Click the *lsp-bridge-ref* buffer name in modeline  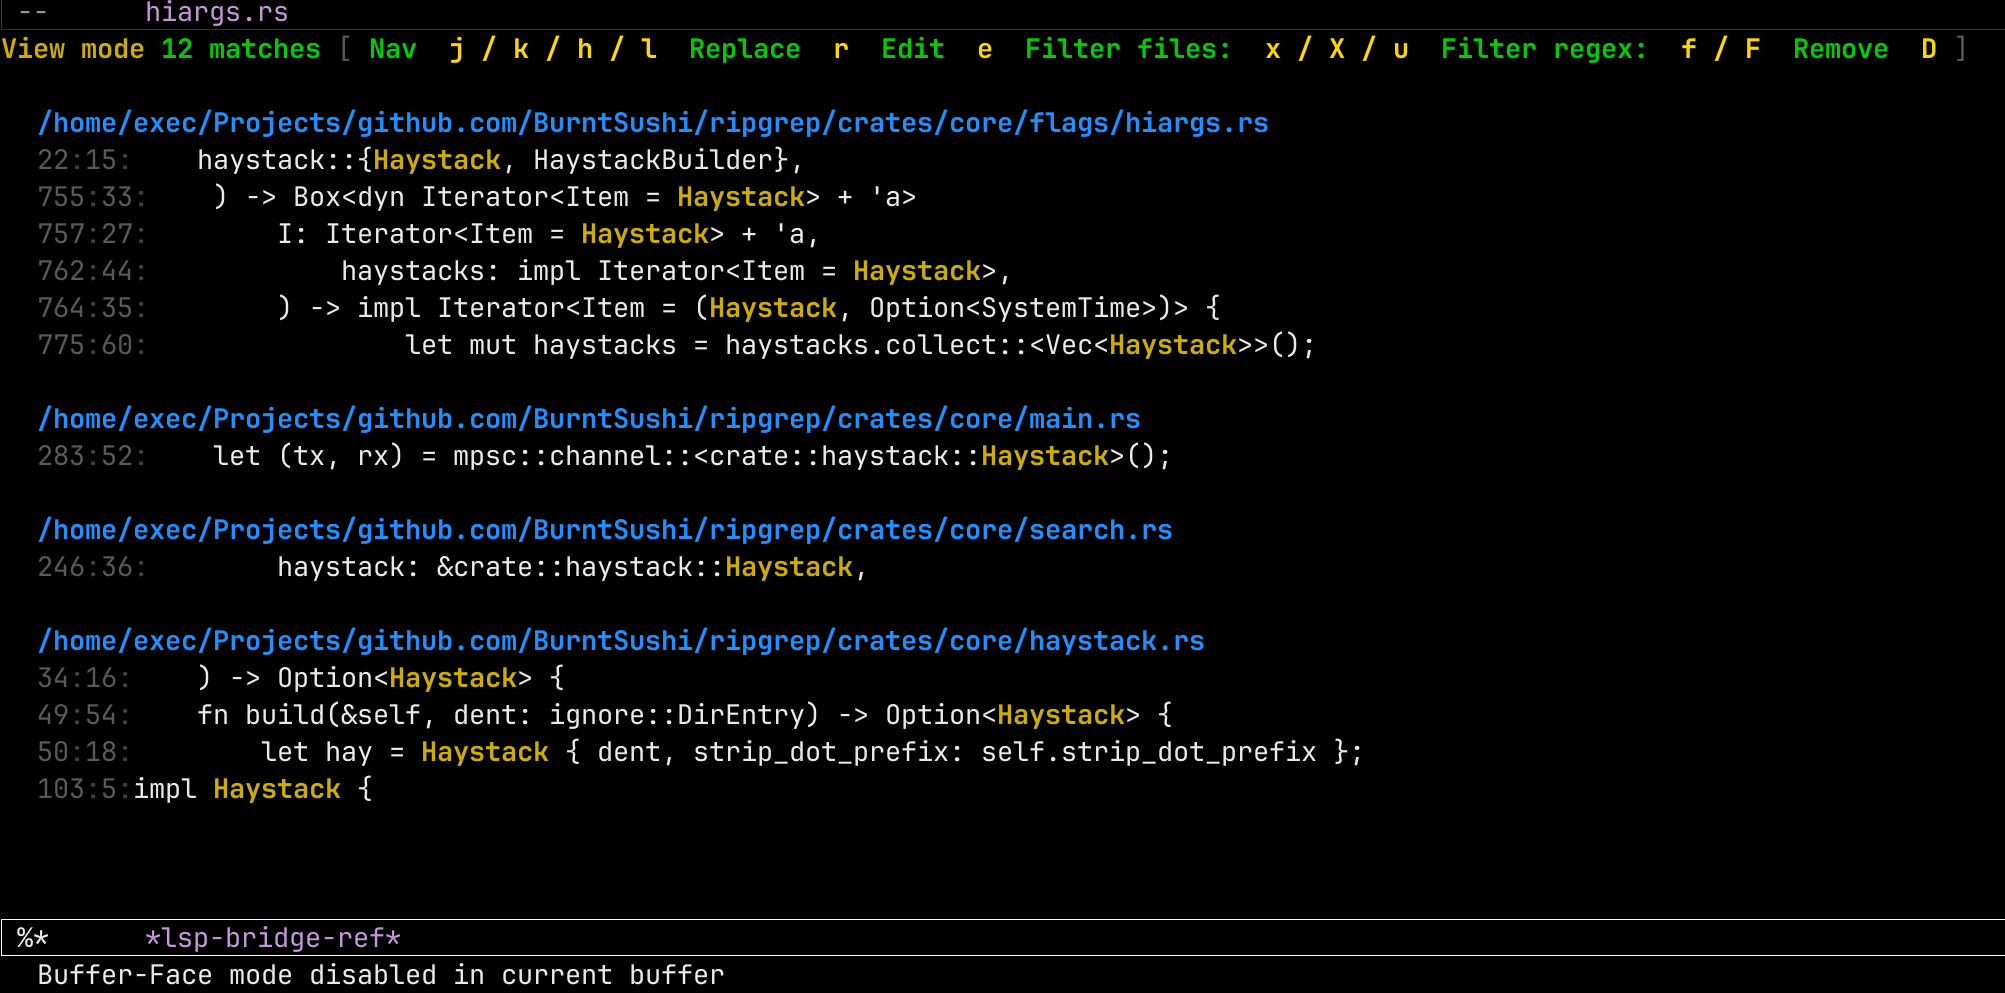pos(271,937)
